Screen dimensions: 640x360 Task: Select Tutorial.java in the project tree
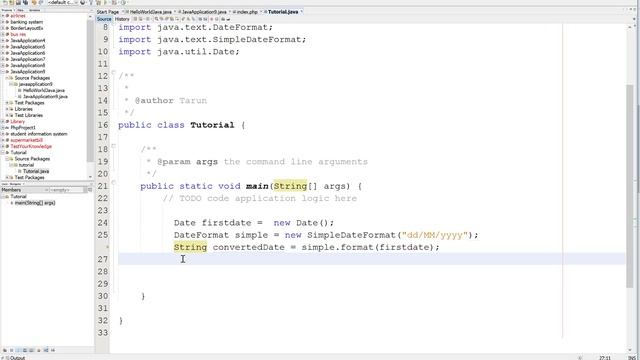click(36, 171)
